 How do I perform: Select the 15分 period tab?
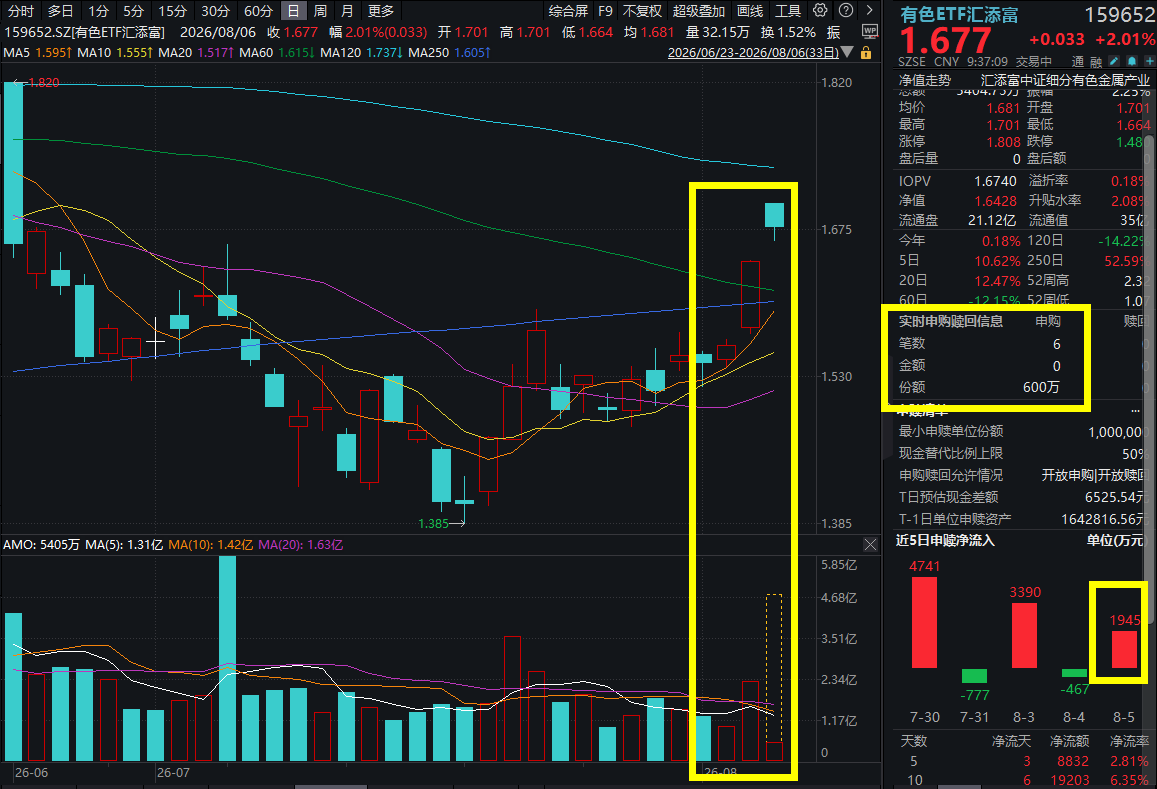173,11
